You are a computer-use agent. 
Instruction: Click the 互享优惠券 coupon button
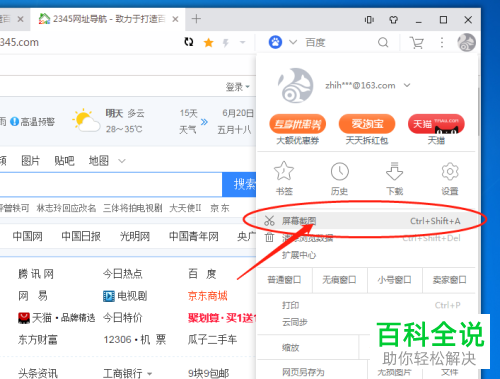pos(297,124)
